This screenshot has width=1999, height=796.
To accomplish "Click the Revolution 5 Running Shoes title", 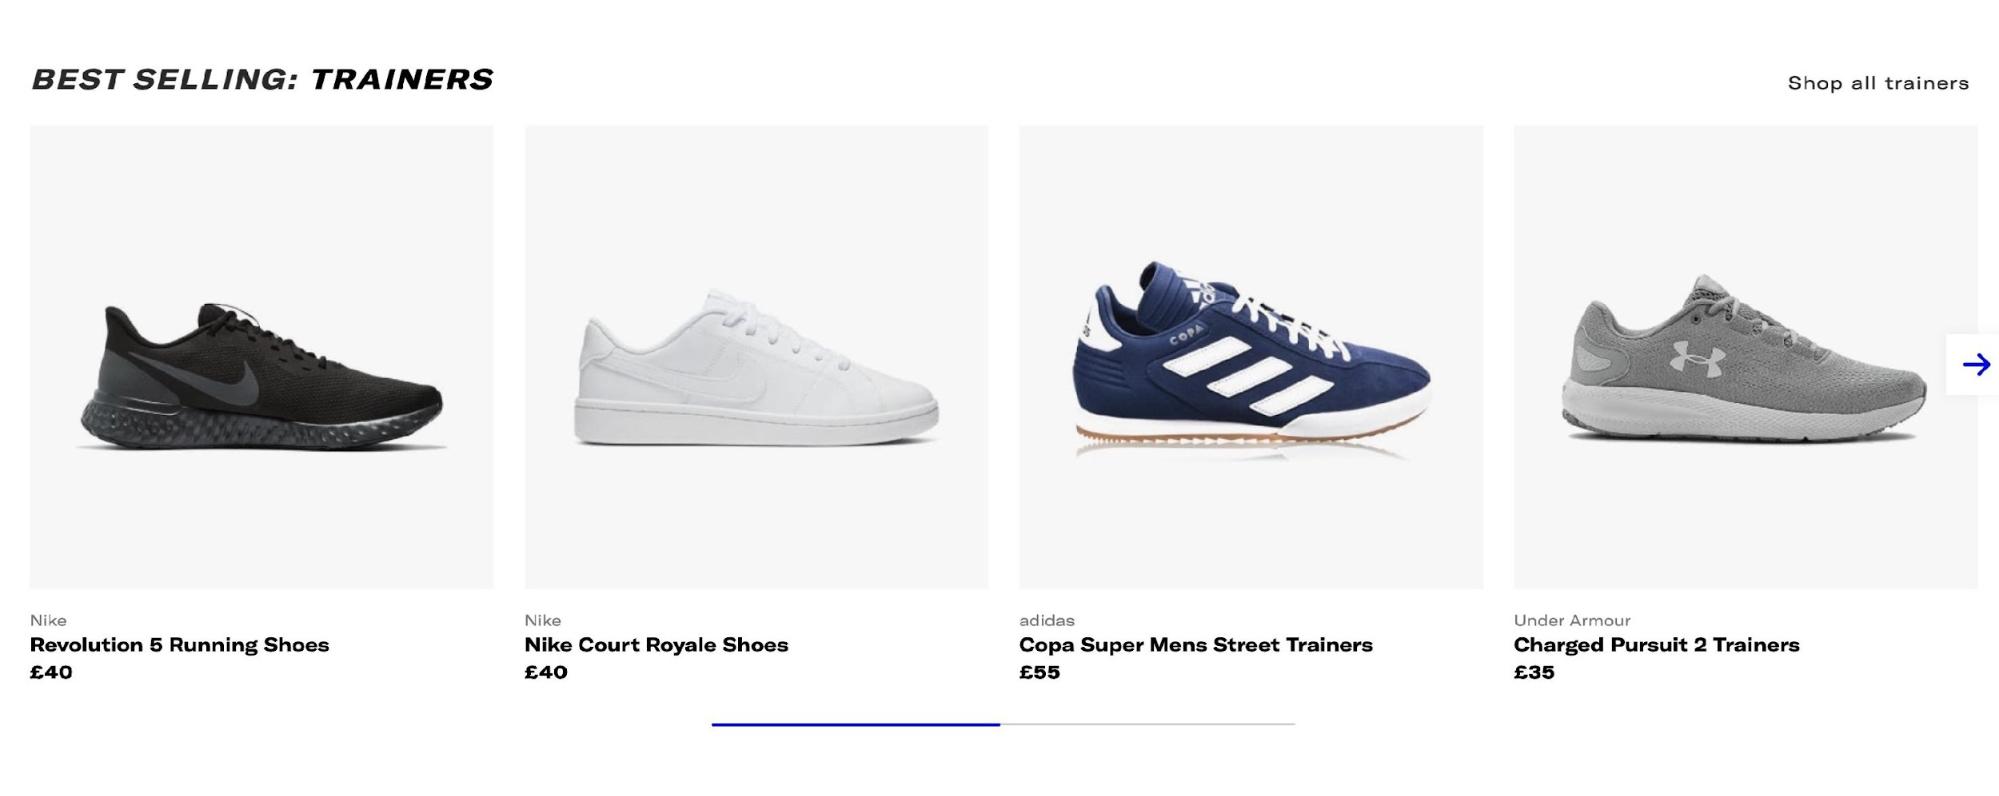I will click(180, 645).
